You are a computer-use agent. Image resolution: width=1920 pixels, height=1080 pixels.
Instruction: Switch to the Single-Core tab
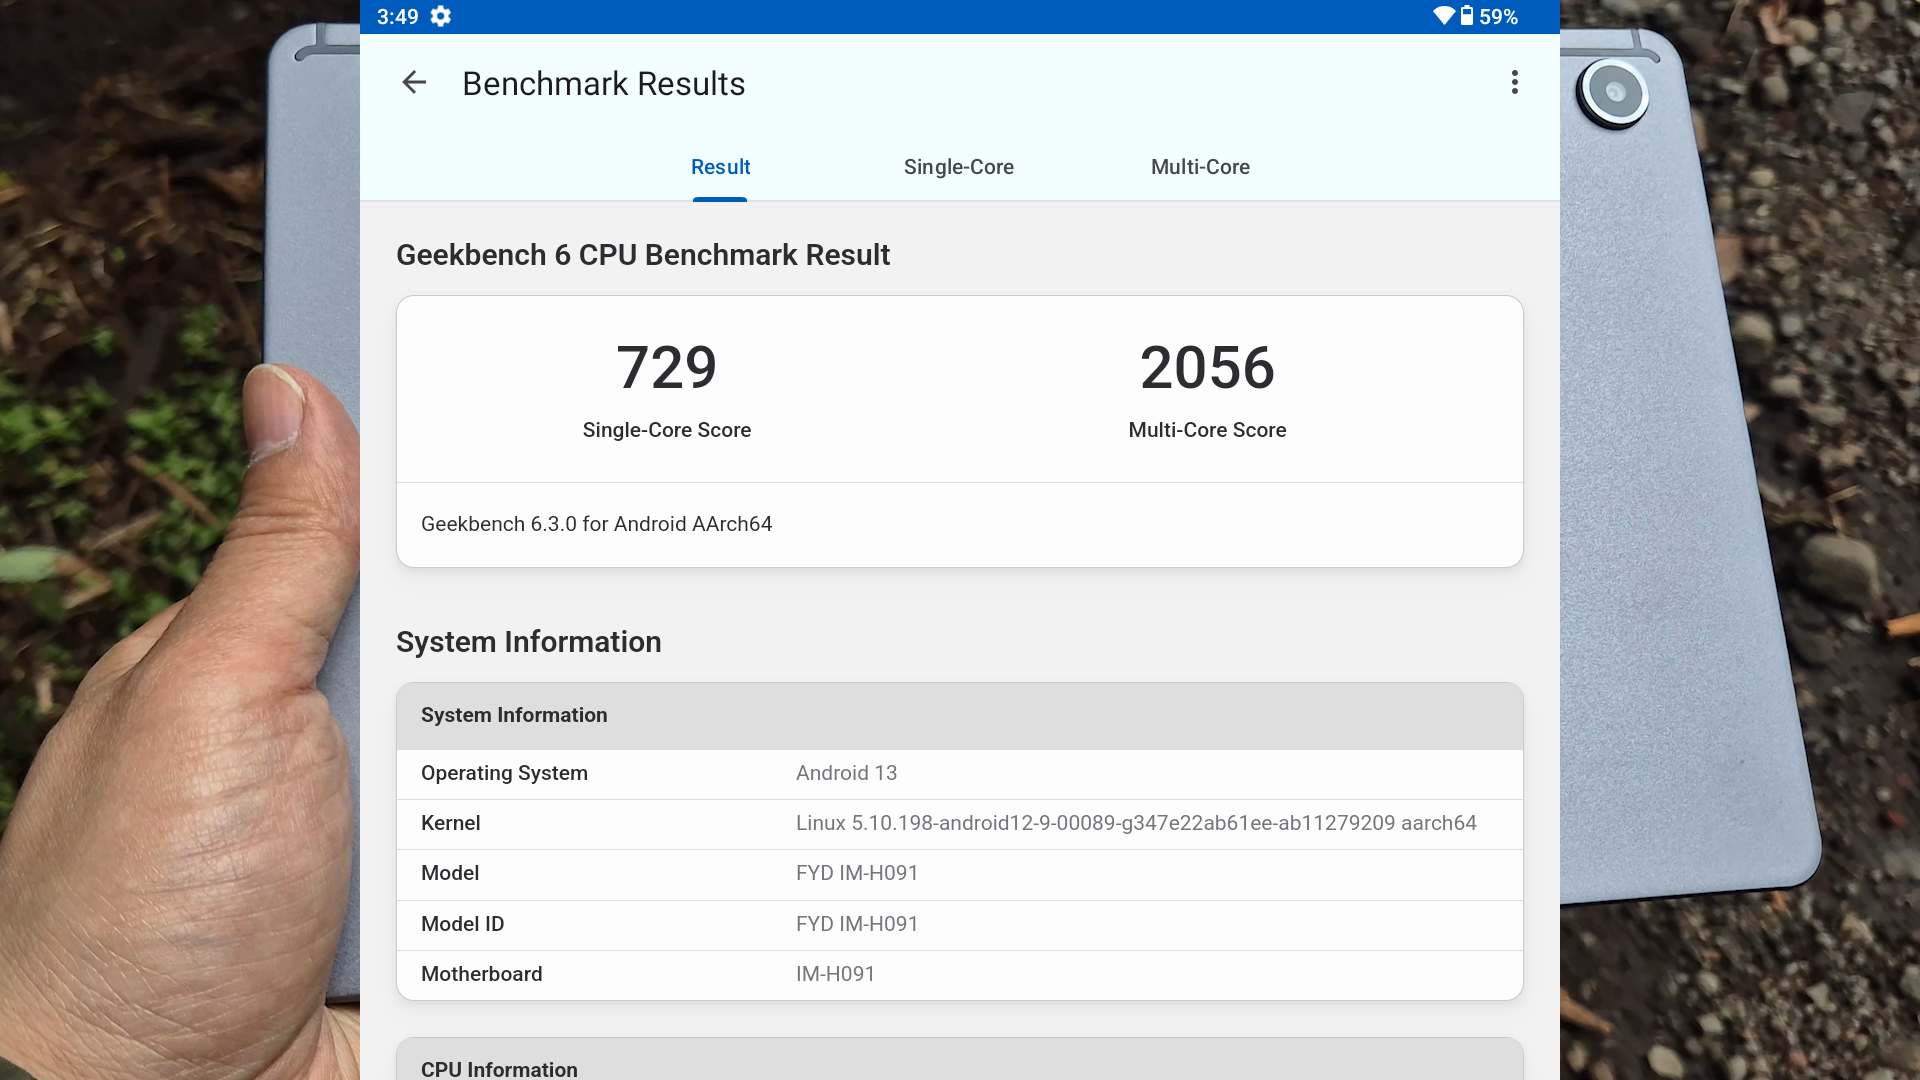(958, 167)
